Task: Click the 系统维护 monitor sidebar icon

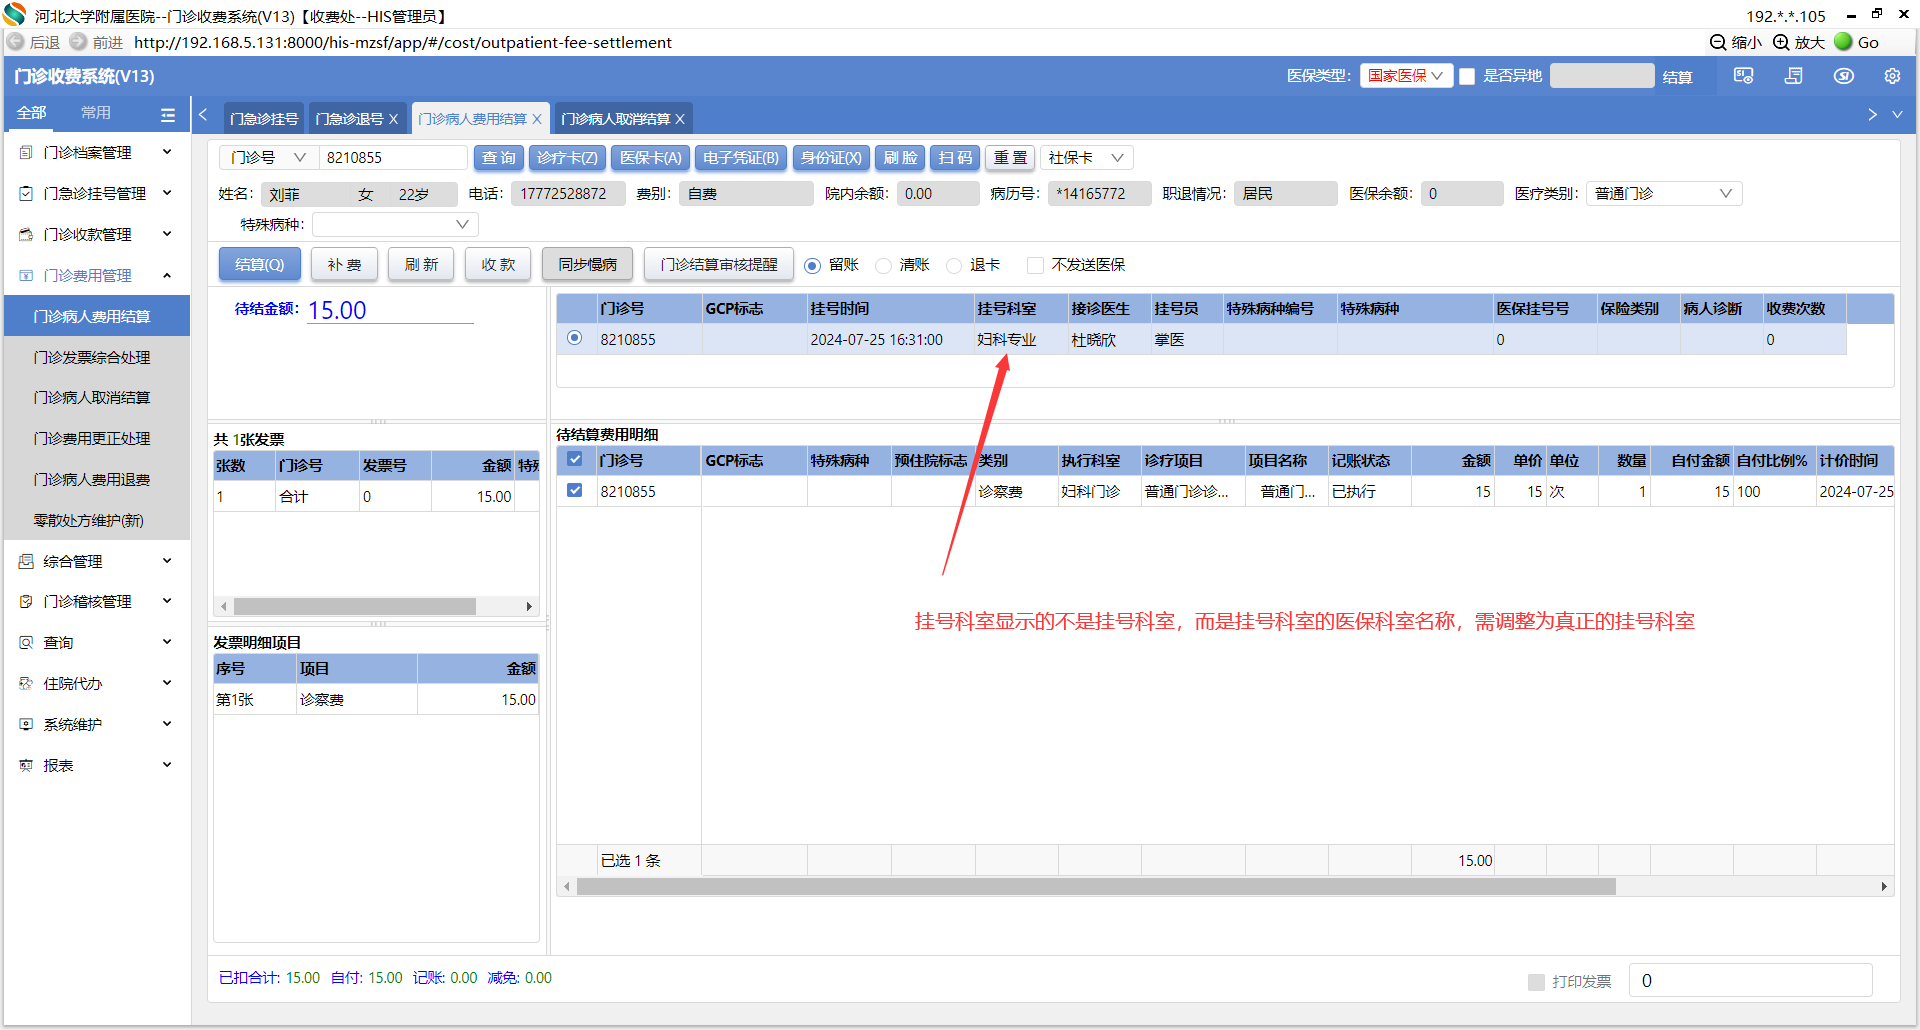Action: click(26, 725)
